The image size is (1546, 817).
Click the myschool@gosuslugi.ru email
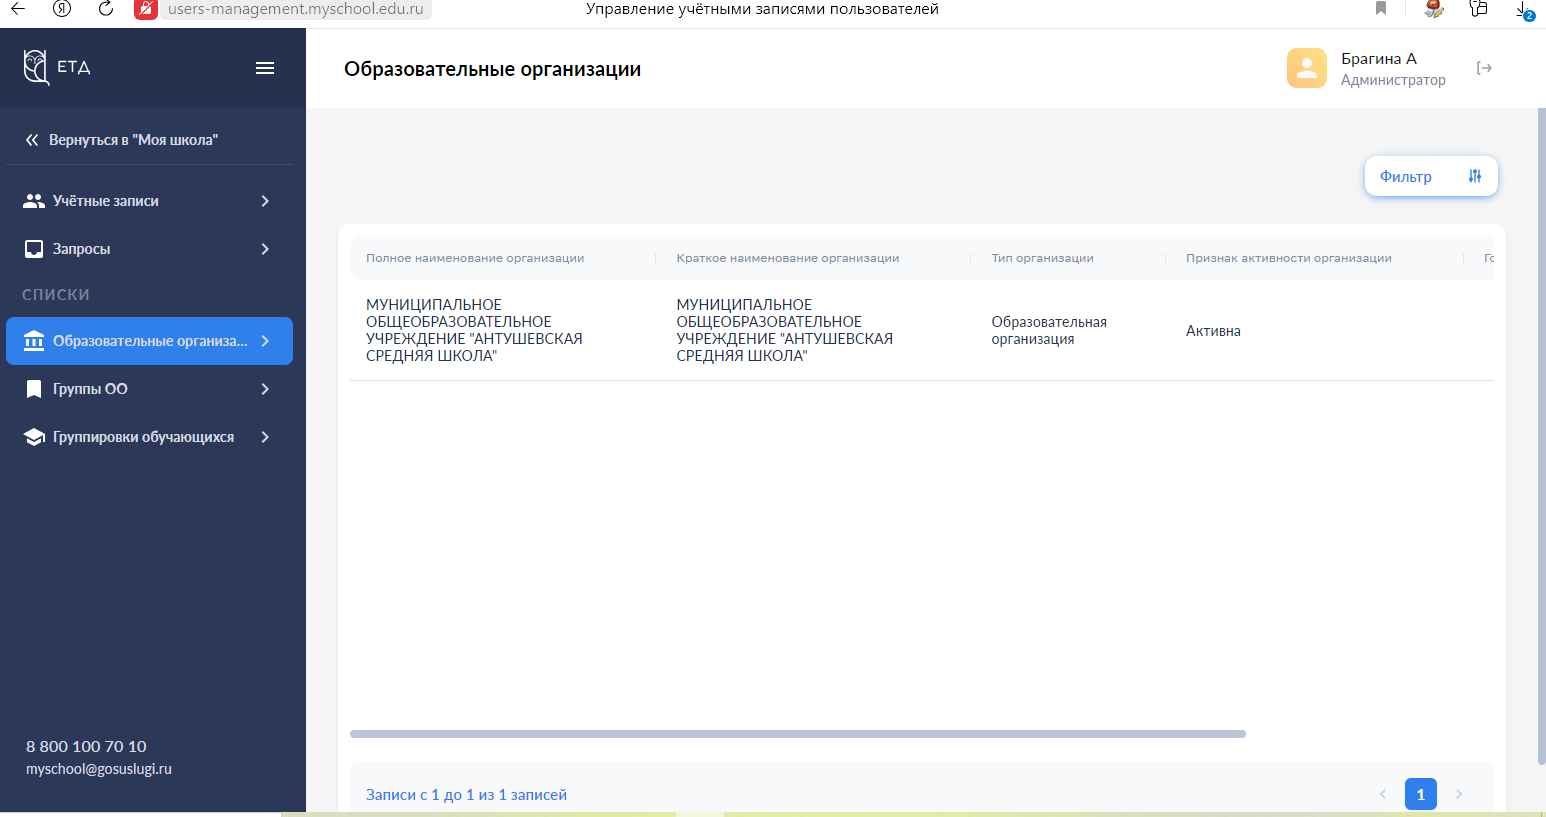[99, 769]
